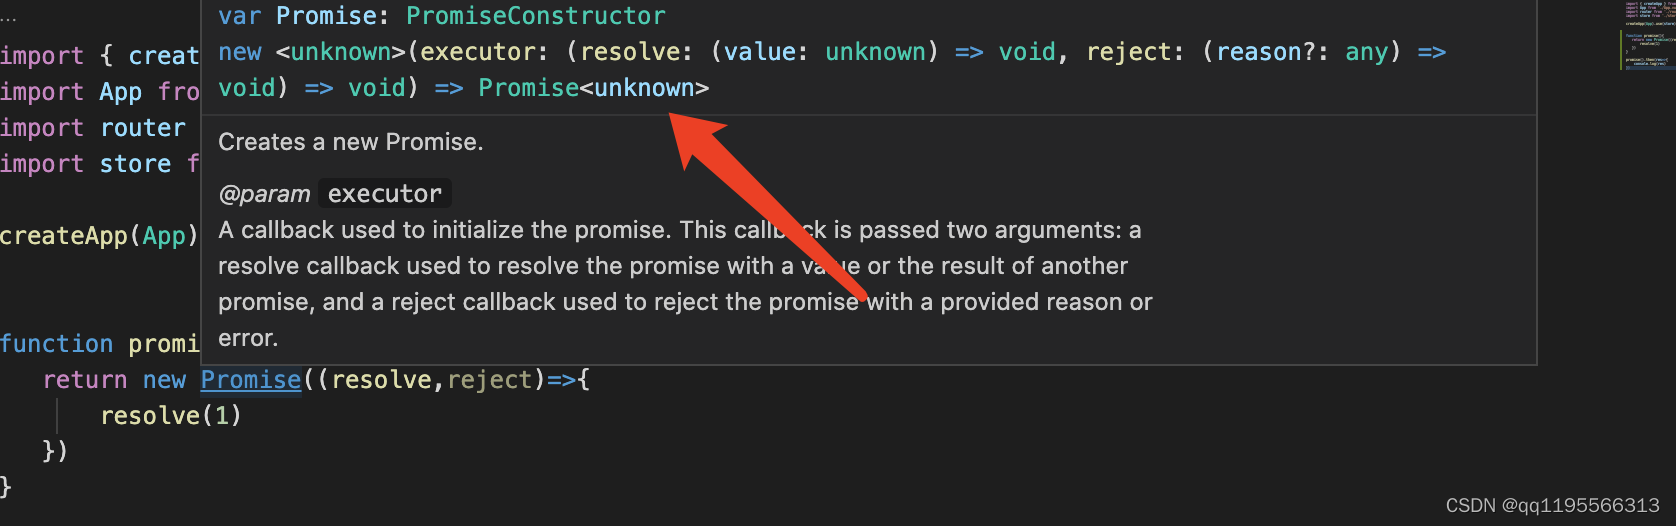Click the reject parameter in the arrow function
This screenshot has height=526, width=1676.
click(x=489, y=380)
